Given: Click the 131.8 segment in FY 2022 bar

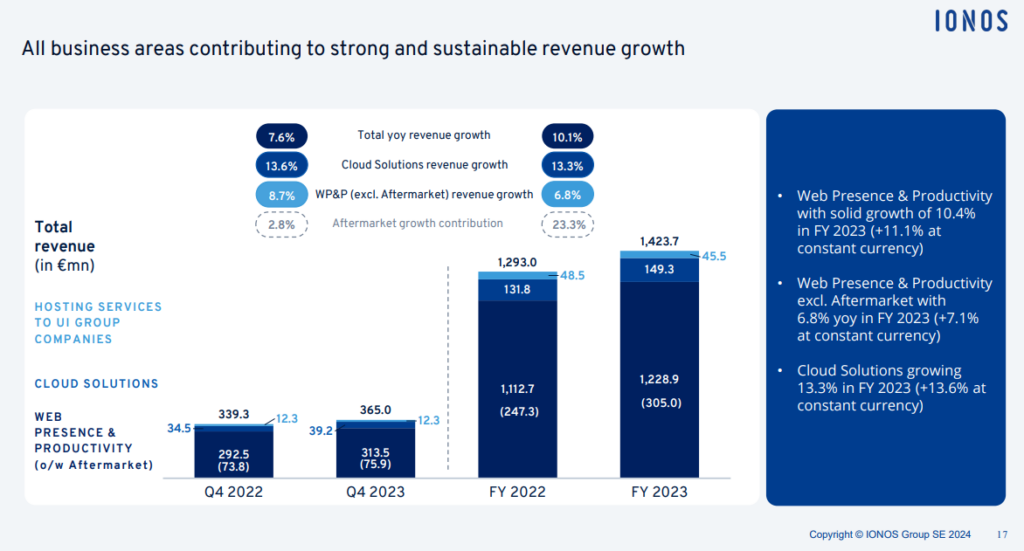Looking at the screenshot, I should coord(517,289).
